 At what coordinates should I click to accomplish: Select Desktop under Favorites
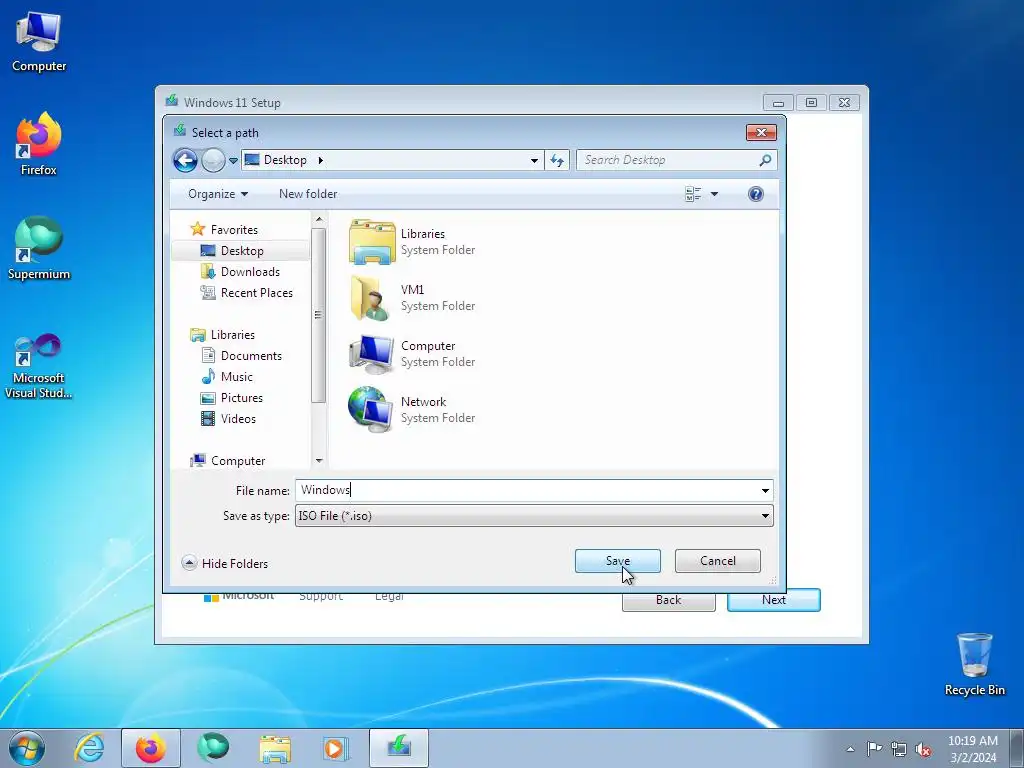tap(242, 251)
